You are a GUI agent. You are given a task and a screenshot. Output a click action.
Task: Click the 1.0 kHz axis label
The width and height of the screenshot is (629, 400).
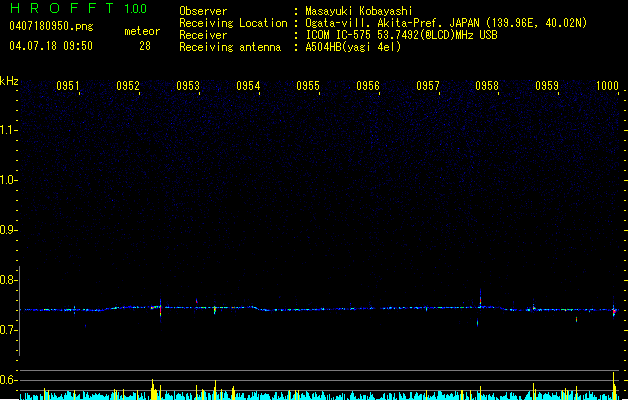[x=8, y=180]
